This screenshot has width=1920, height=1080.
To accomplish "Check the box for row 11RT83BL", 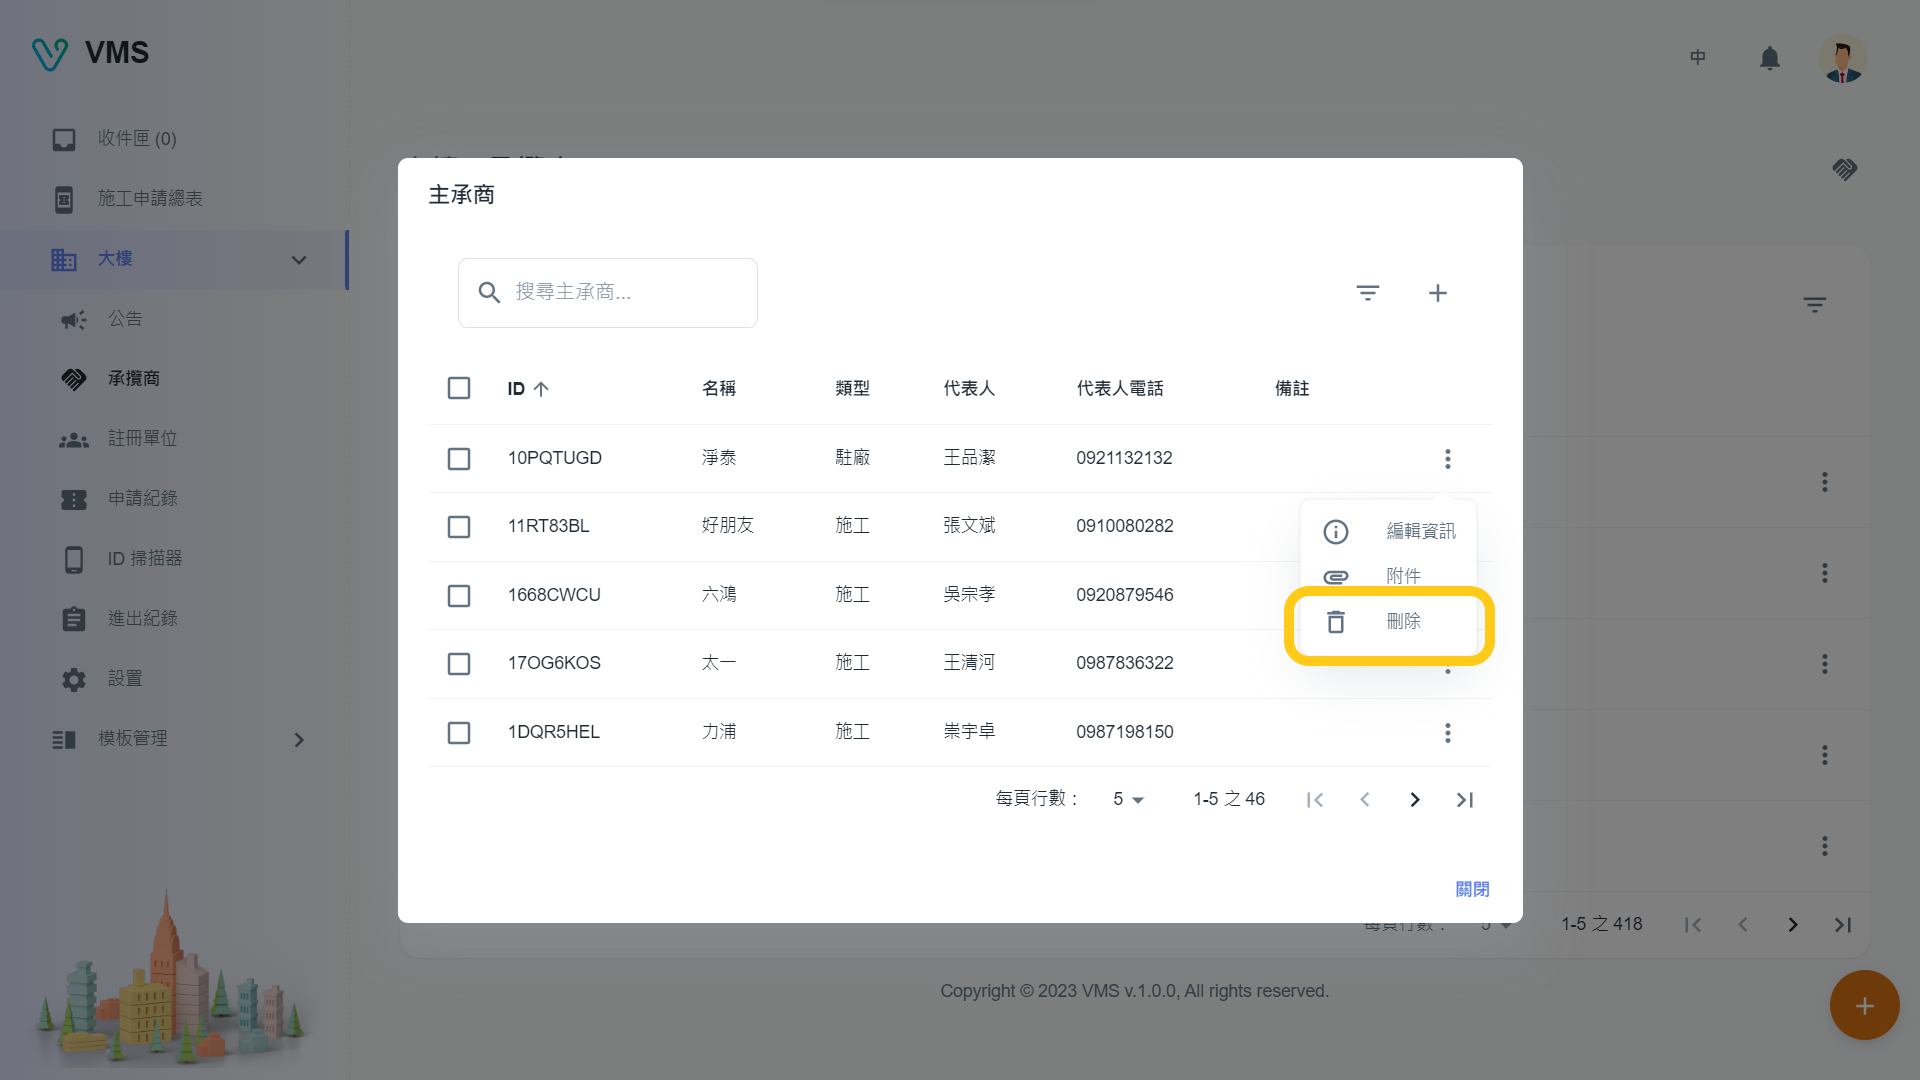I will [x=459, y=527].
